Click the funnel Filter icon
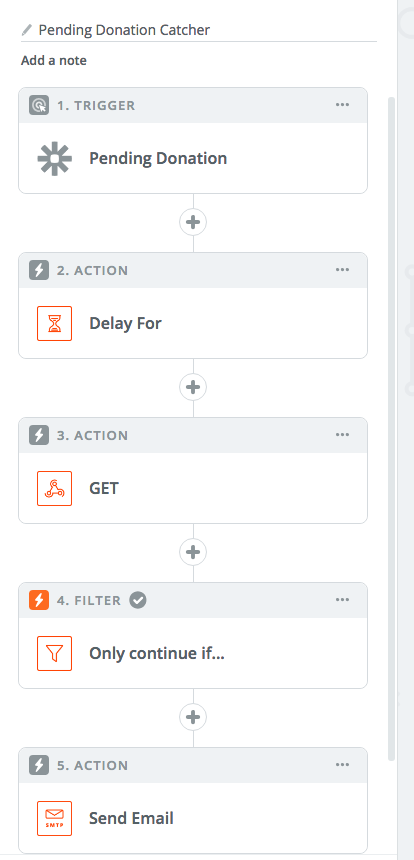 click(54, 653)
